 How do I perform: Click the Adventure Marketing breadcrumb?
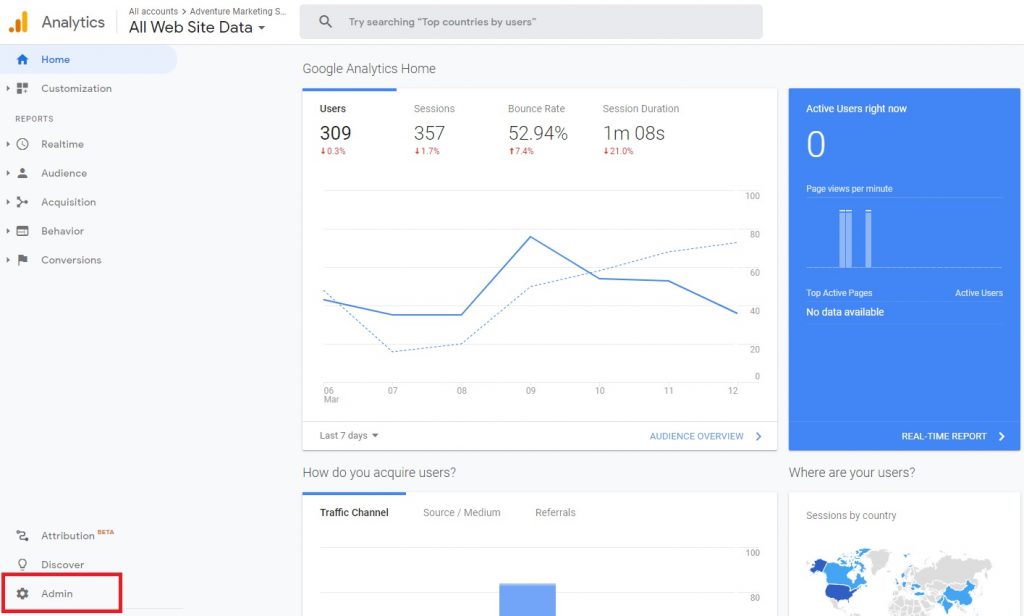coord(238,11)
